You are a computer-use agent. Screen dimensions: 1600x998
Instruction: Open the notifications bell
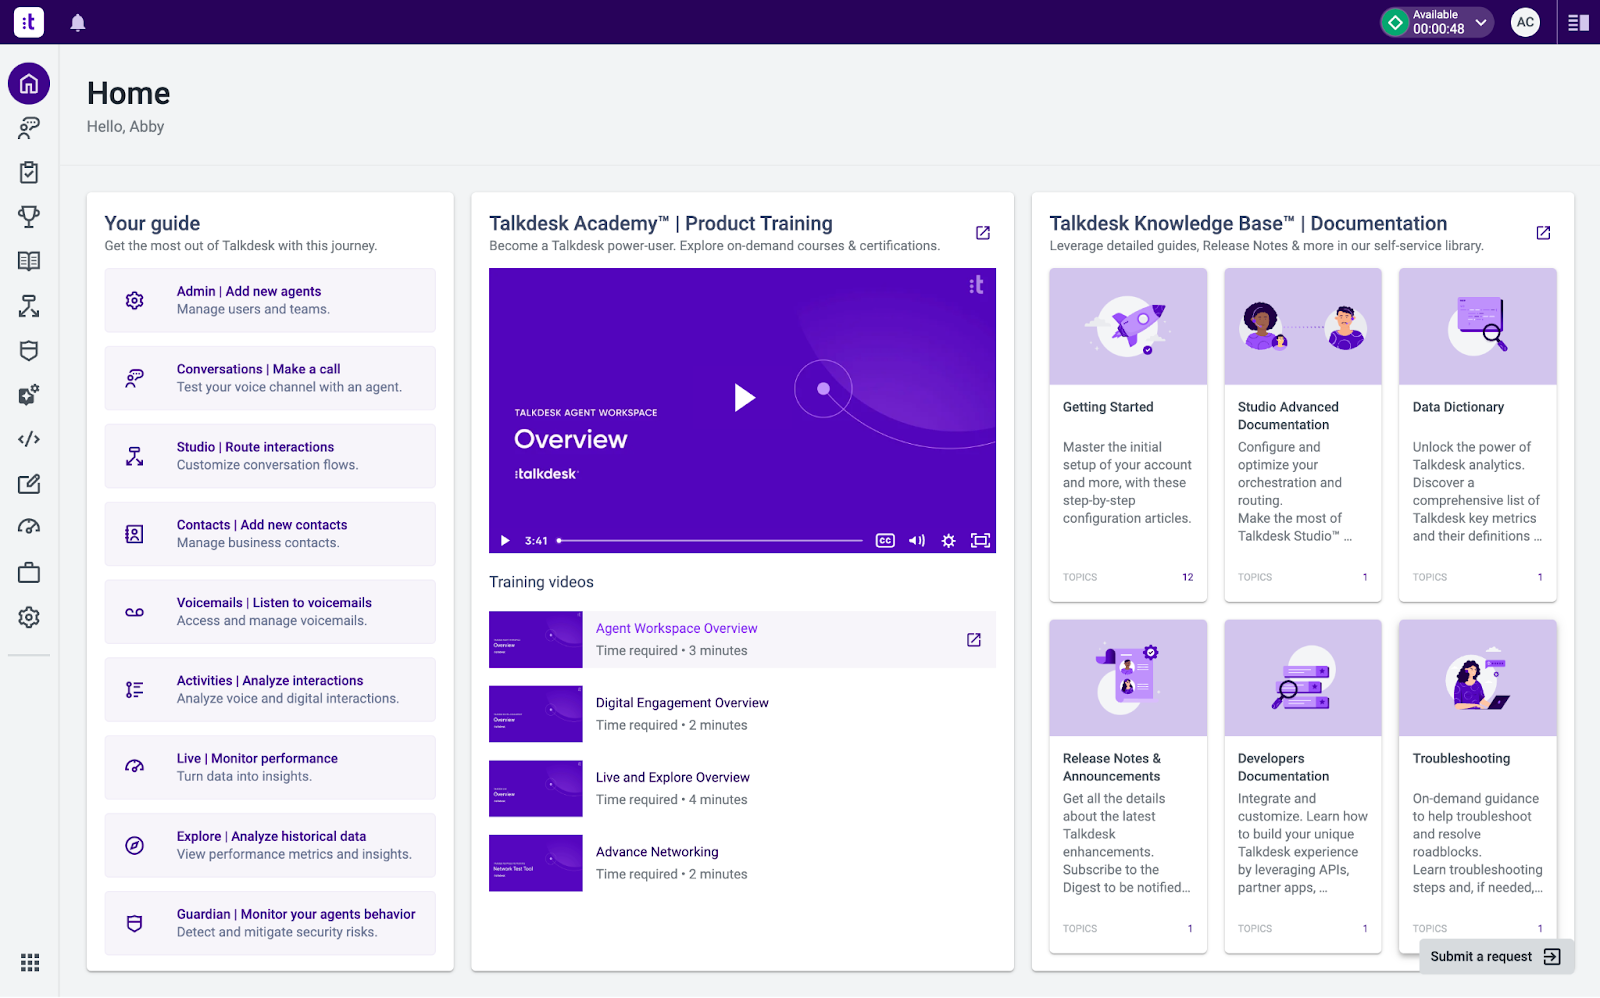pyautogui.click(x=78, y=22)
